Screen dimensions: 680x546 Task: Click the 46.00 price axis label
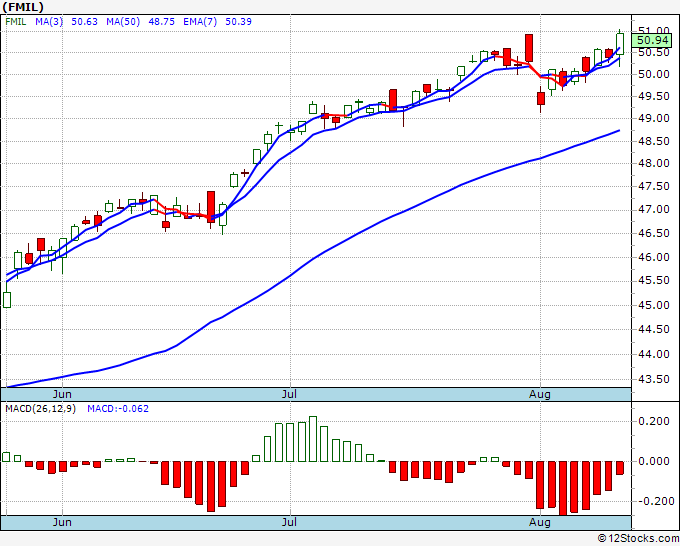point(654,257)
